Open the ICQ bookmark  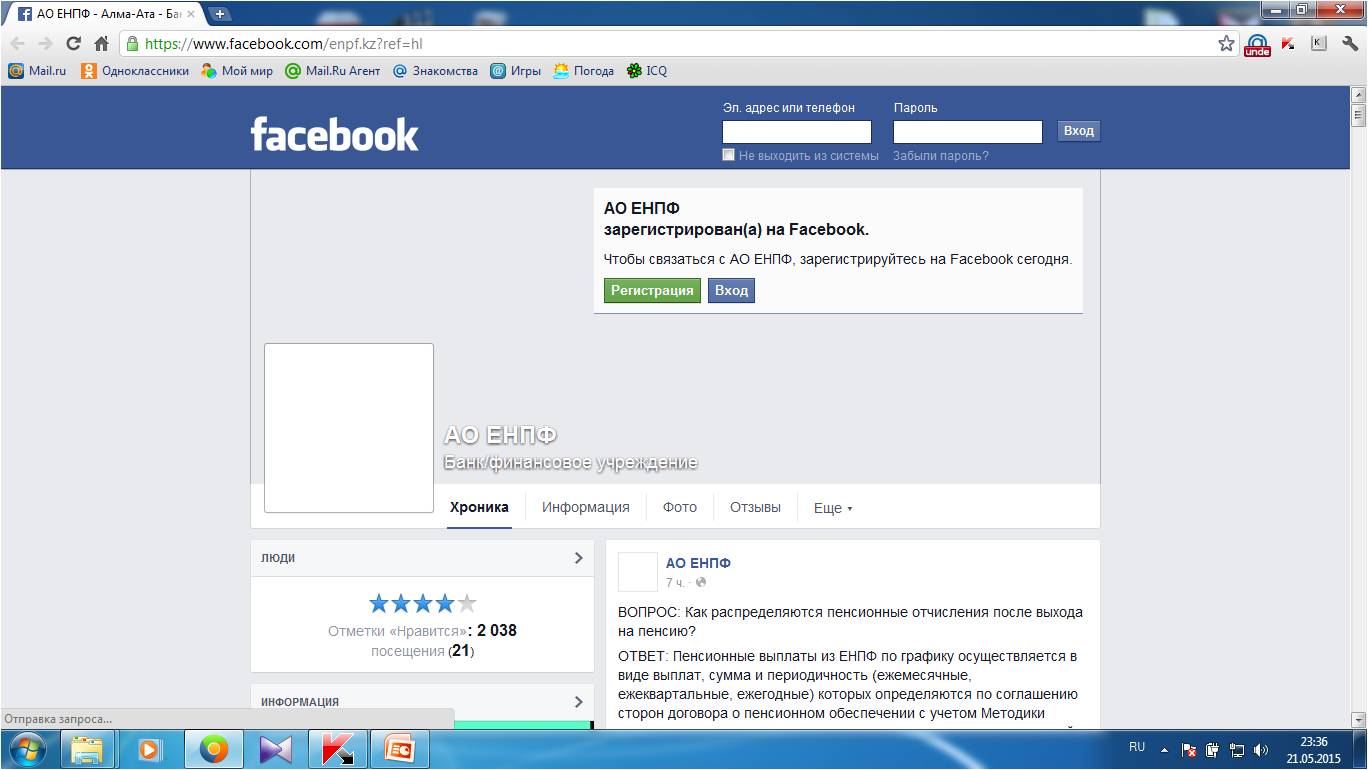click(x=647, y=71)
